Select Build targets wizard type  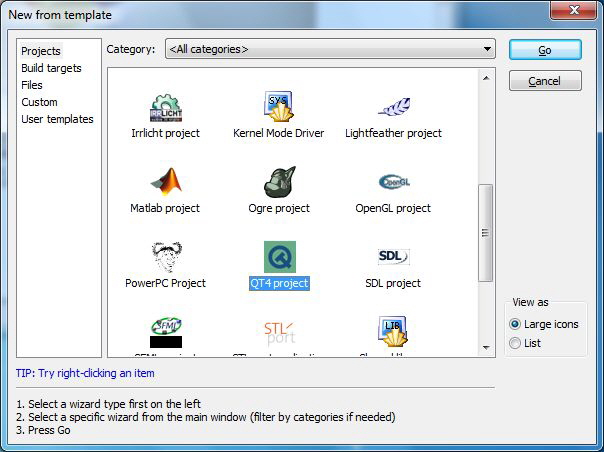pos(51,68)
